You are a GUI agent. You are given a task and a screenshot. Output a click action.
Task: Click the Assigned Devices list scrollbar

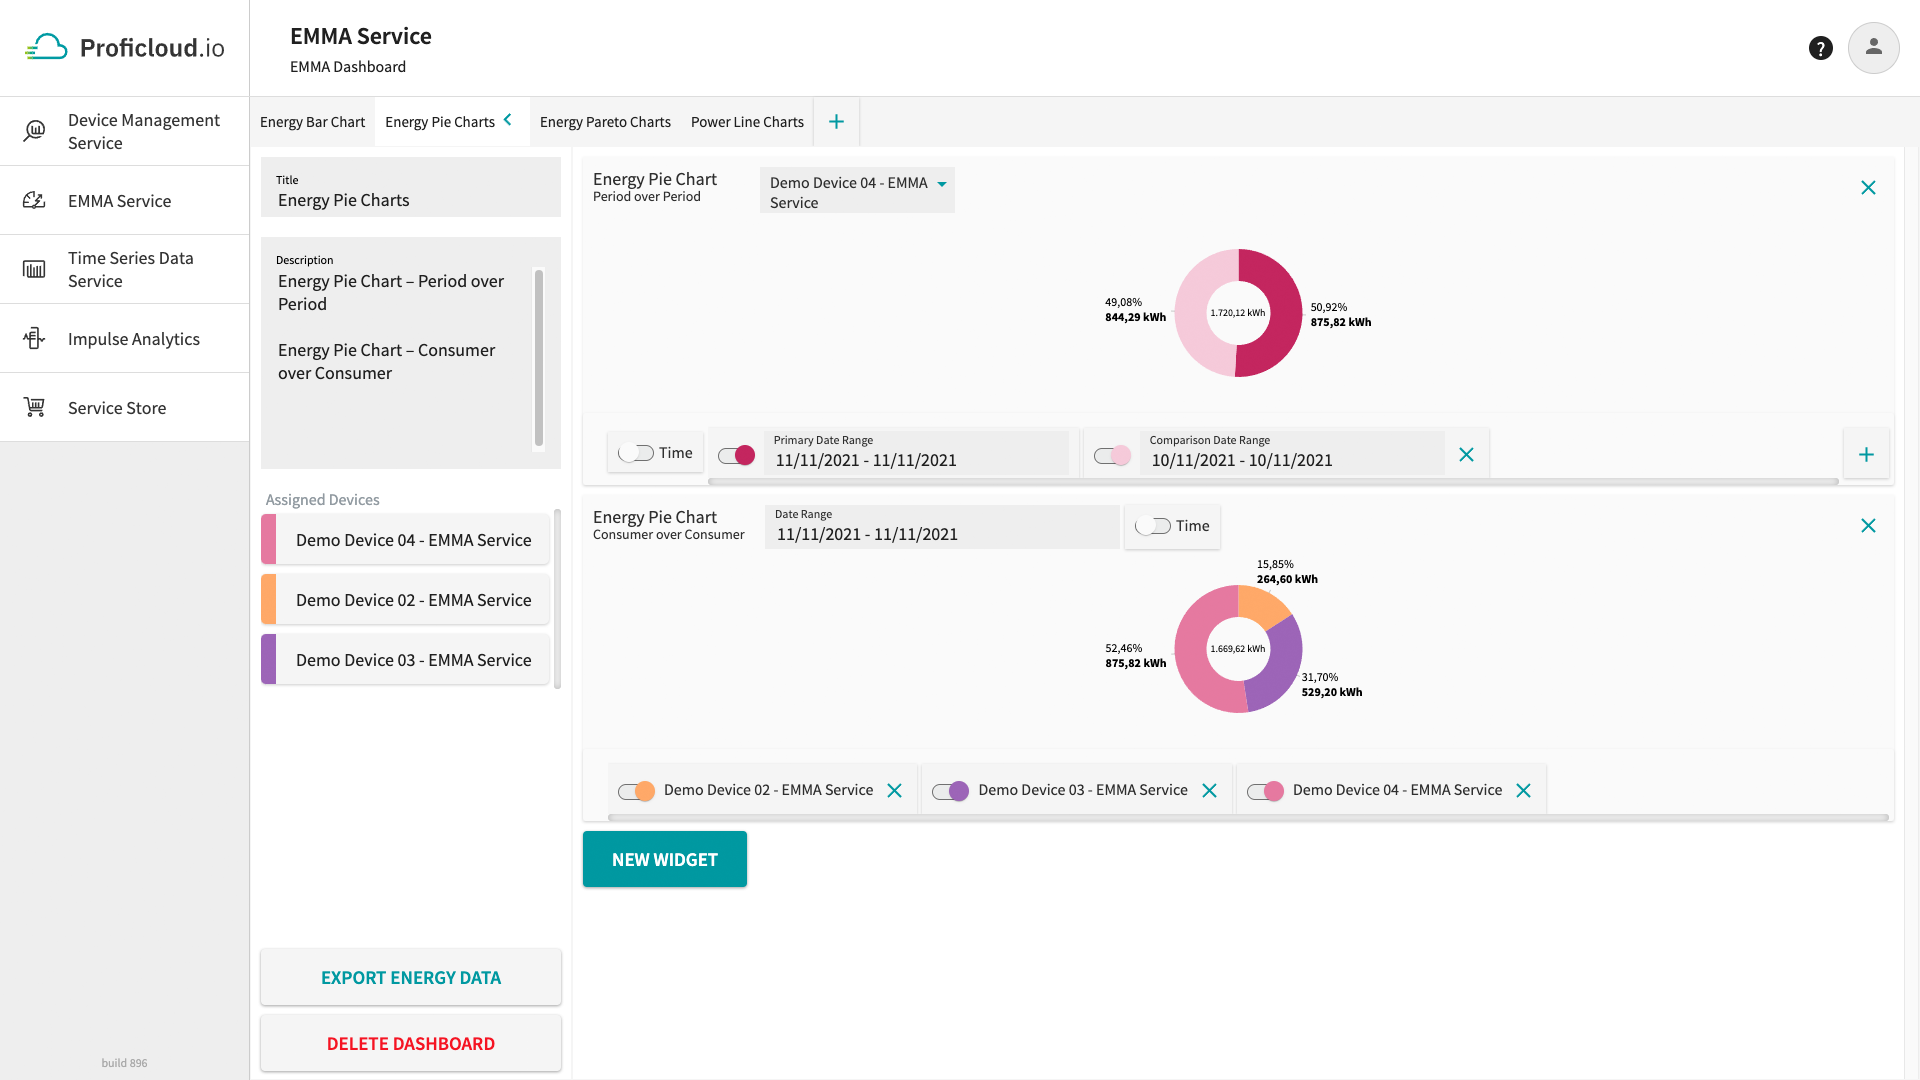click(x=557, y=599)
